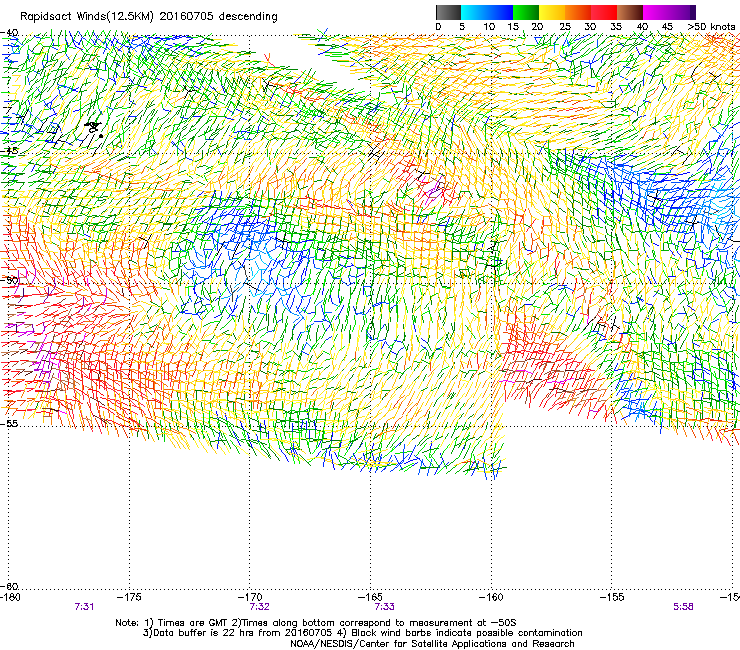Click the '-40' latitude axis label

point(9,33)
